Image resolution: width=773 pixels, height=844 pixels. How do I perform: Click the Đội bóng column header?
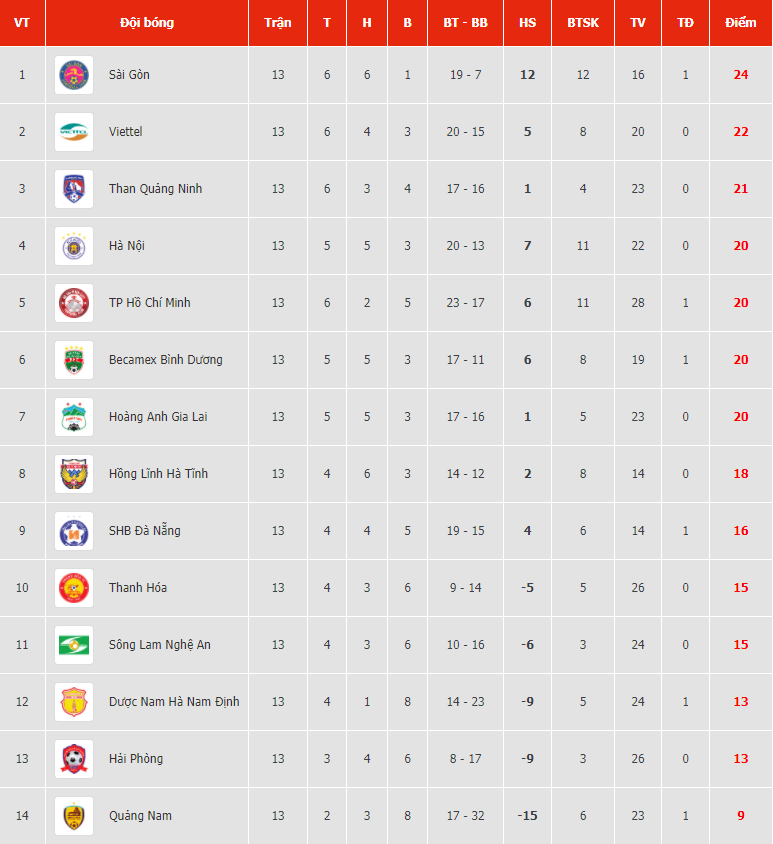click(x=147, y=23)
